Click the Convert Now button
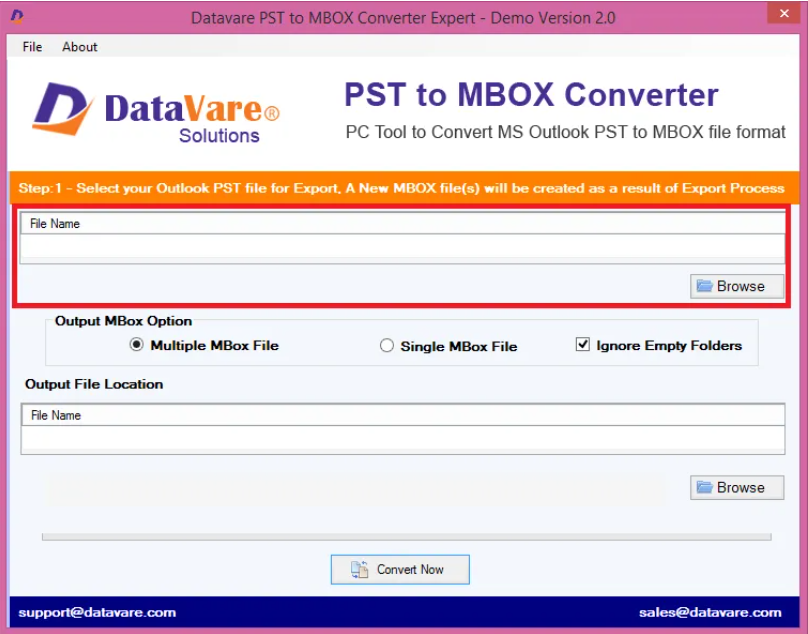Viewport: 808px width, 634px height. pos(400,570)
